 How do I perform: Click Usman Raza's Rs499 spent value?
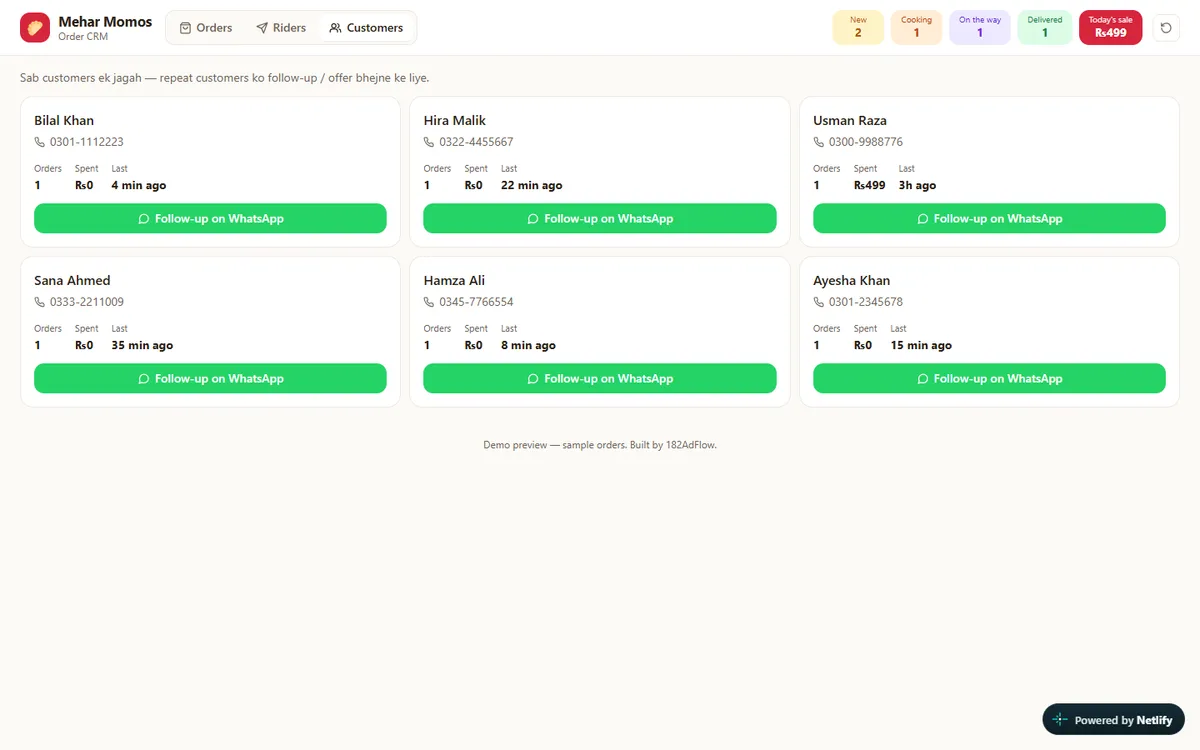pyautogui.click(x=869, y=185)
